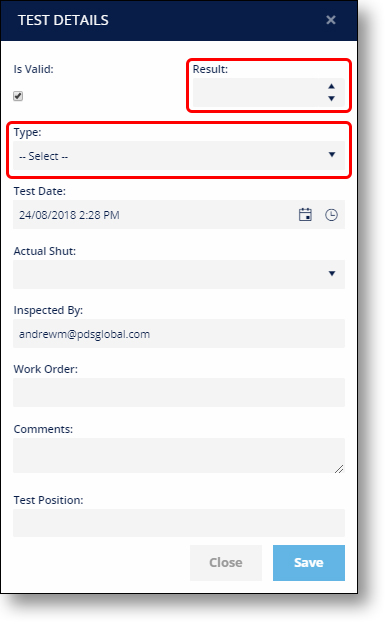Toggle the Is Valid checkbox

[18, 96]
